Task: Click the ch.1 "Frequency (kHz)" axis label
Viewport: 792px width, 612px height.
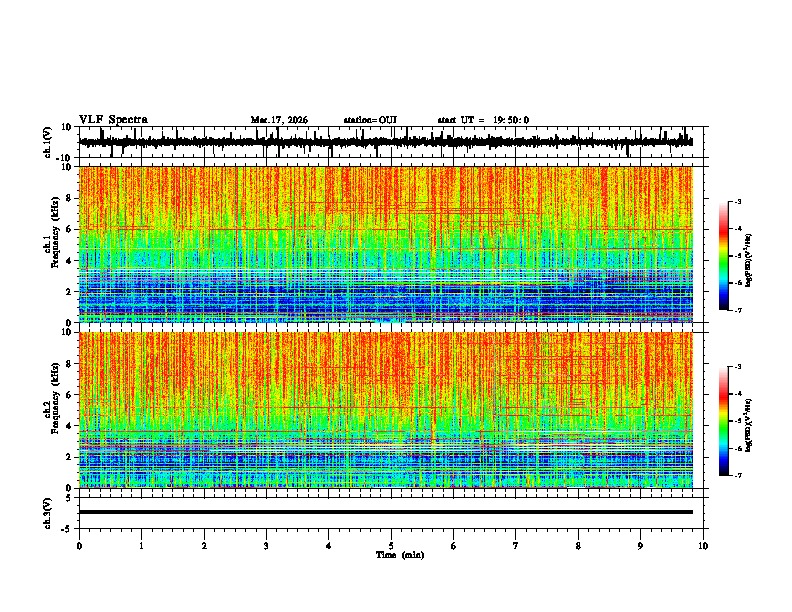Action: pyautogui.click(x=55, y=232)
